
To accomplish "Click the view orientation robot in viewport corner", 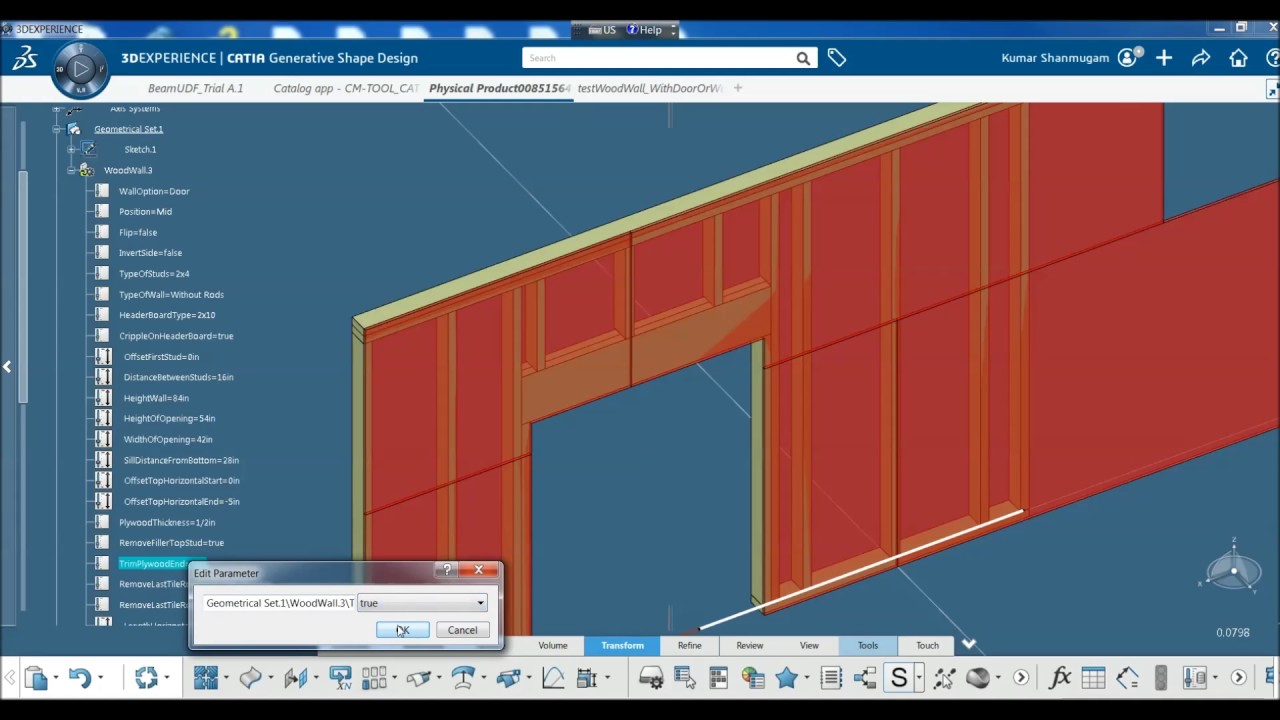I will coord(1234,570).
